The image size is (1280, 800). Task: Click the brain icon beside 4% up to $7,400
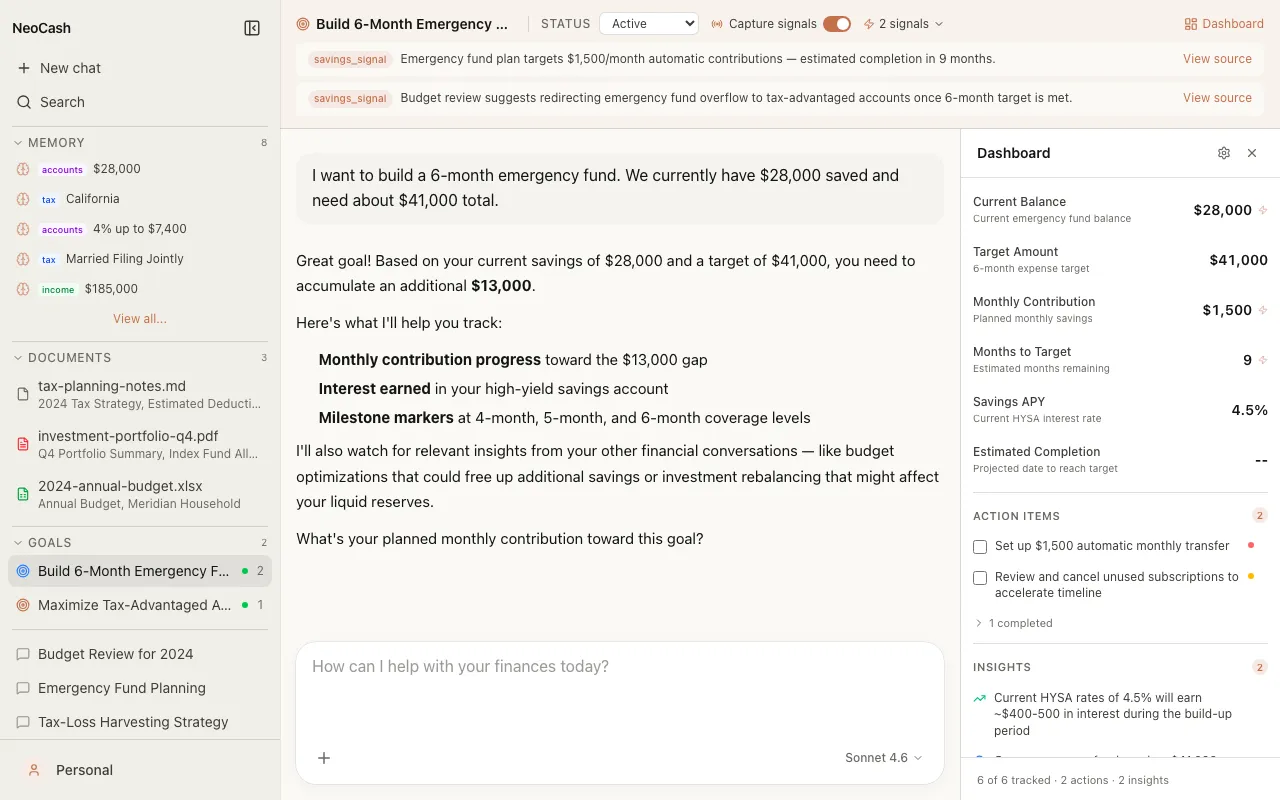[x=23, y=229]
